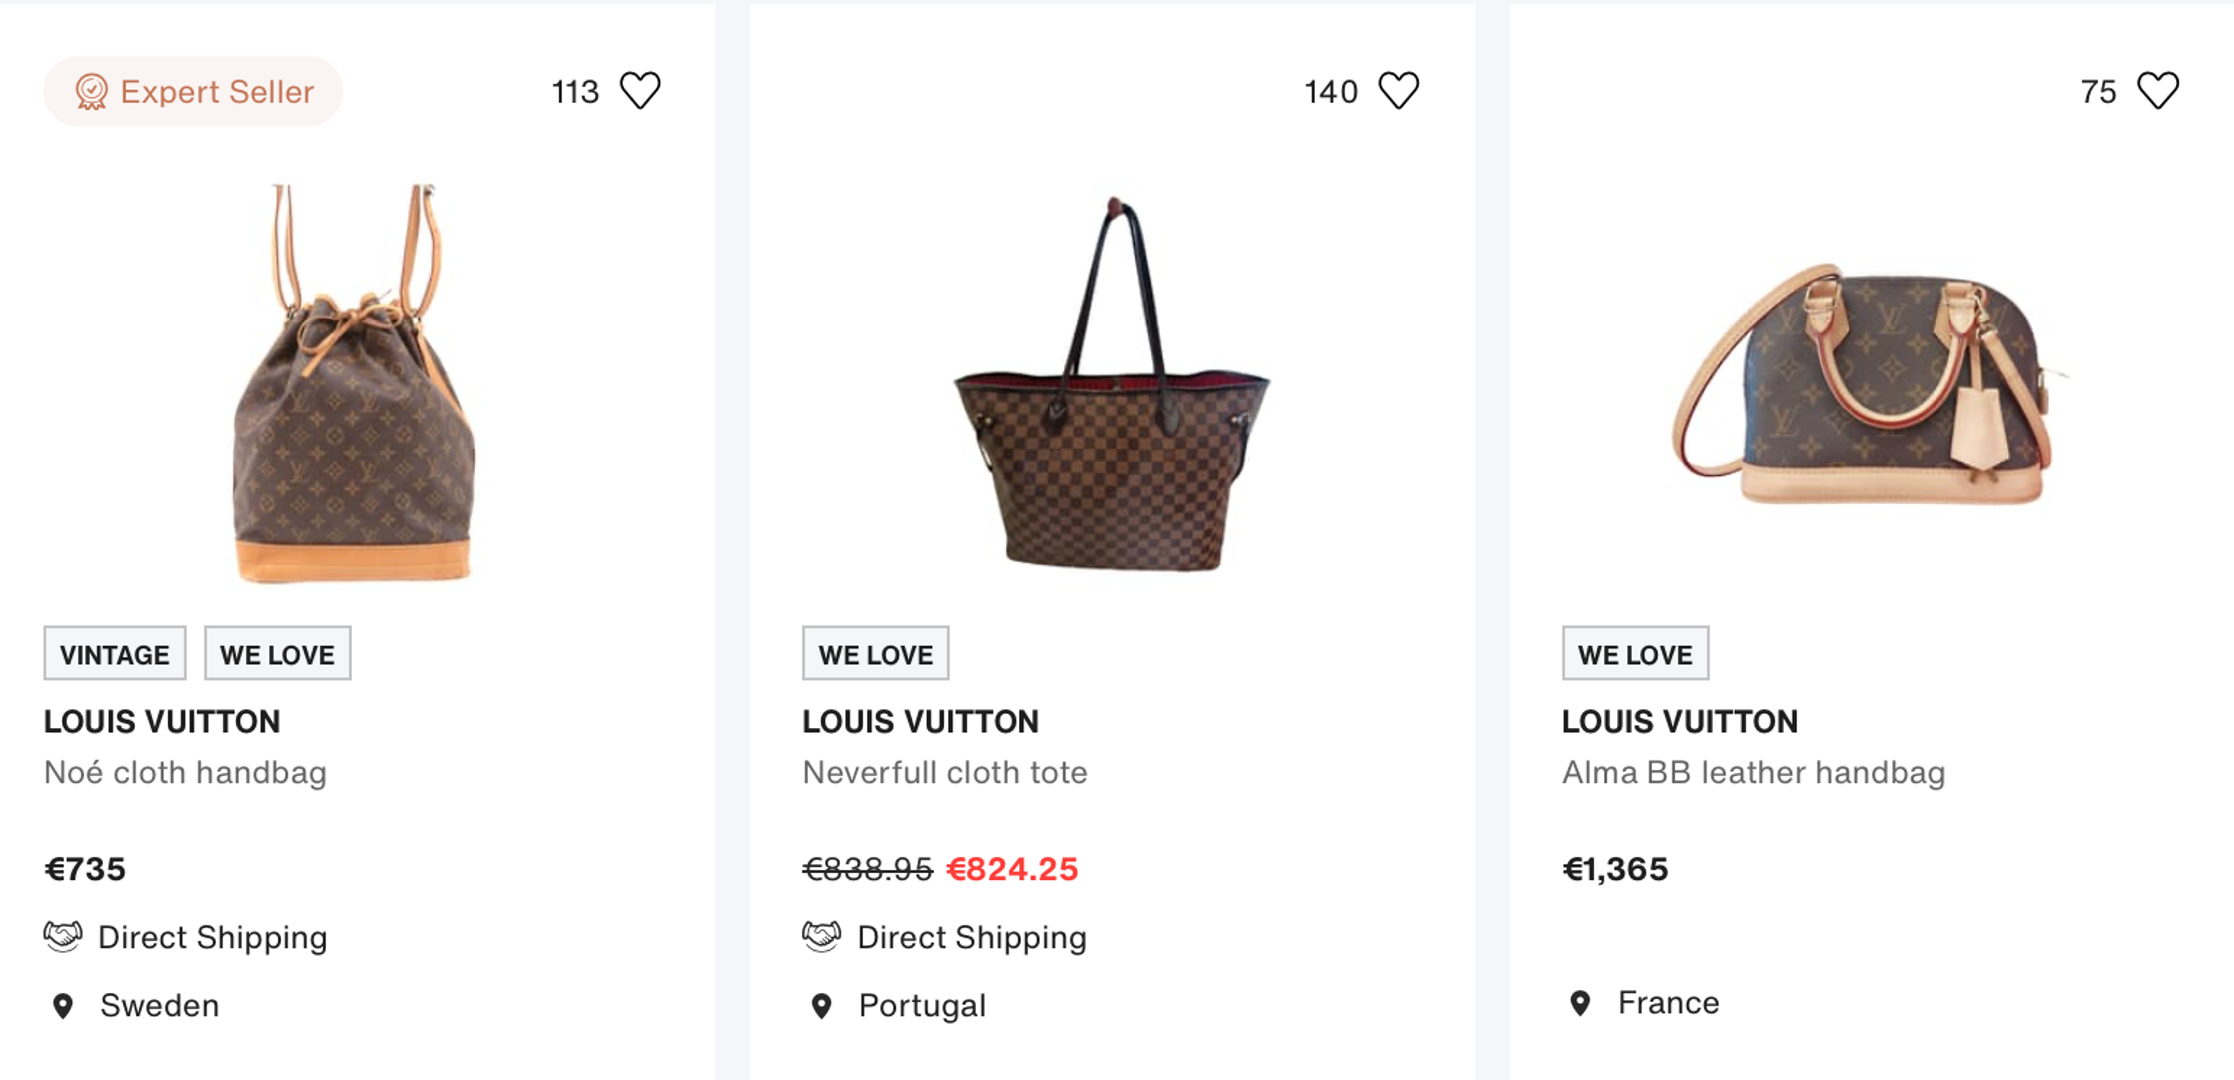
Task: Toggle heart on Alma BB handbag
Action: [x=2157, y=91]
